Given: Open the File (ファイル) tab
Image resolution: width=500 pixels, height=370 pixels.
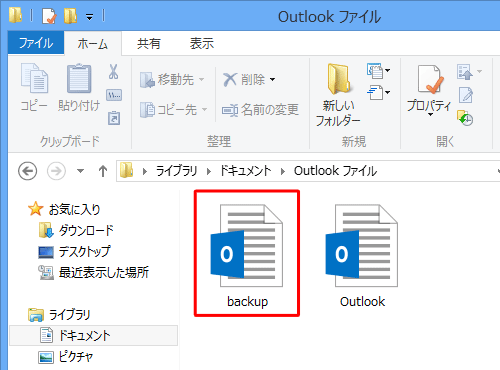Looking at the screenshot, I should 36,43.
